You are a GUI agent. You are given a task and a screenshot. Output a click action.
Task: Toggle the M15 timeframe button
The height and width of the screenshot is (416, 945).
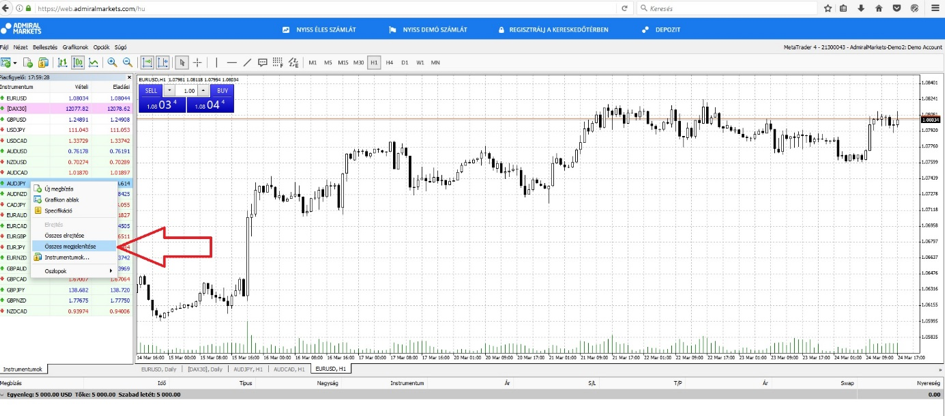pos(343,63)
